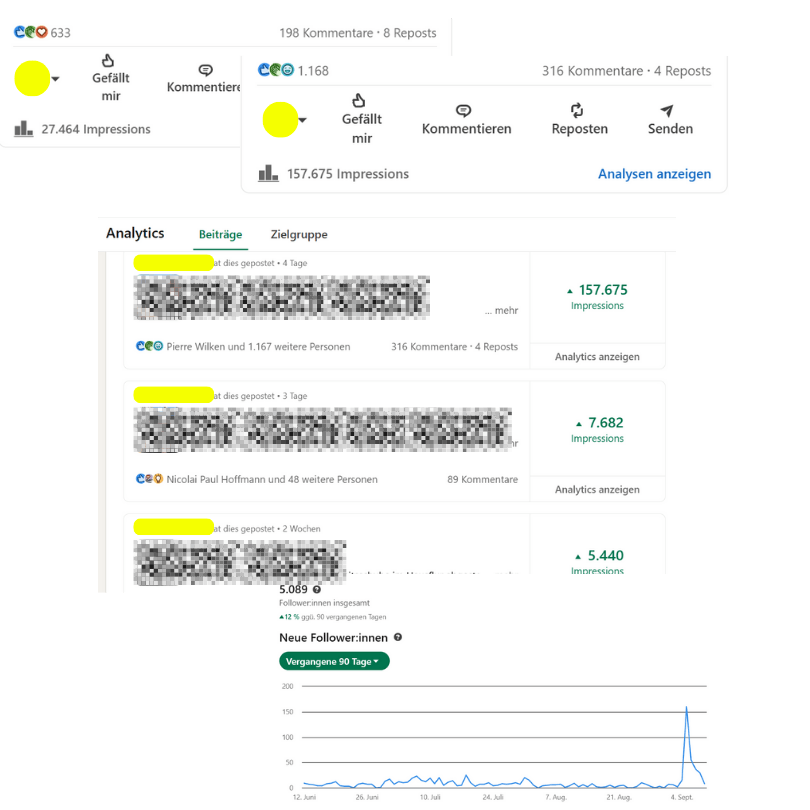
Task: Click the 27.464 Impressions text
Action: click(96, 129)
